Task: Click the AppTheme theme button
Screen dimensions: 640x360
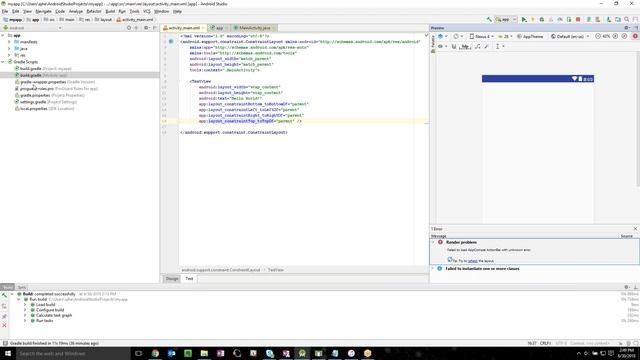Action: 530,36
